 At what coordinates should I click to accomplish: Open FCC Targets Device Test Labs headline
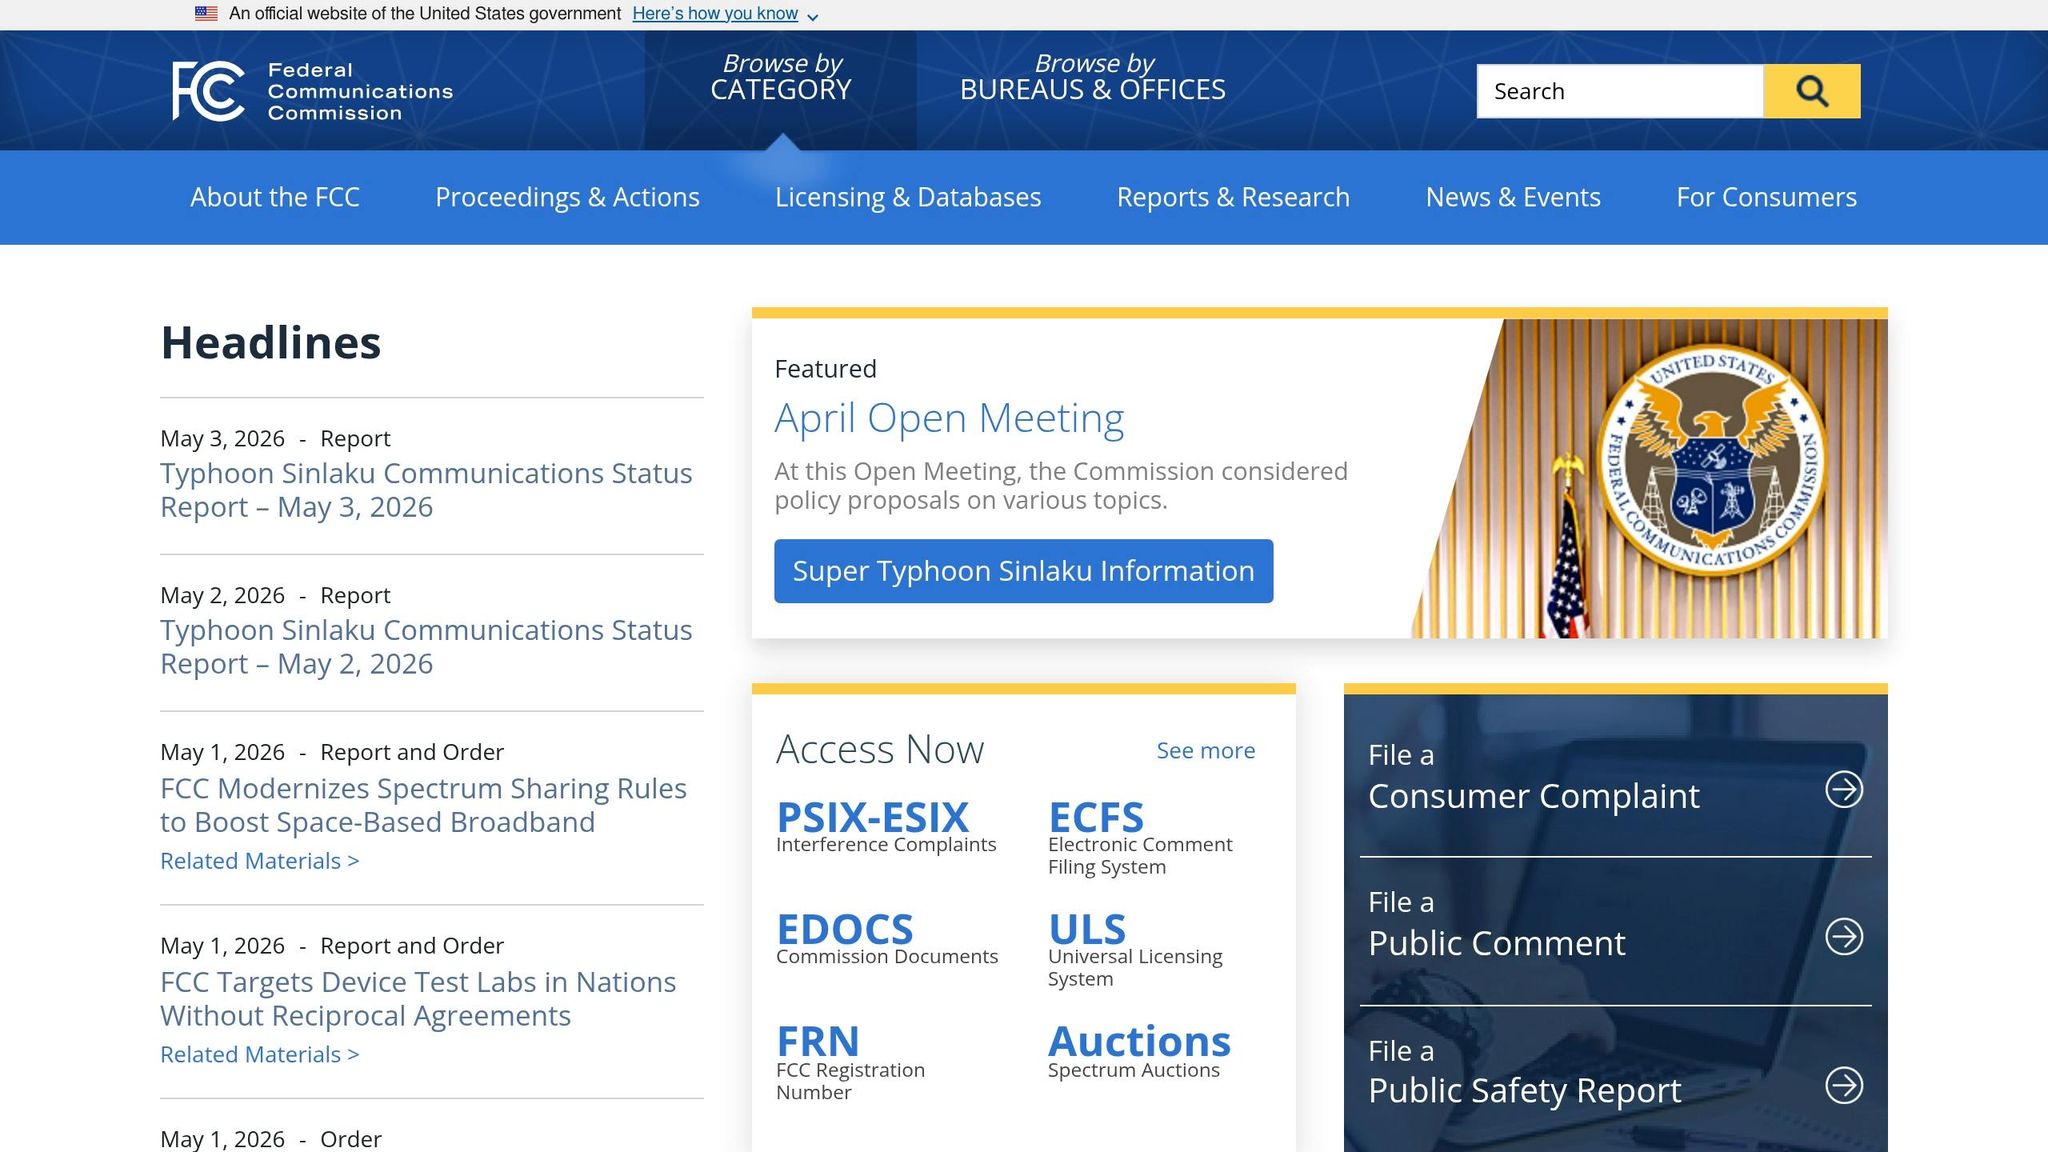(418, 999)
